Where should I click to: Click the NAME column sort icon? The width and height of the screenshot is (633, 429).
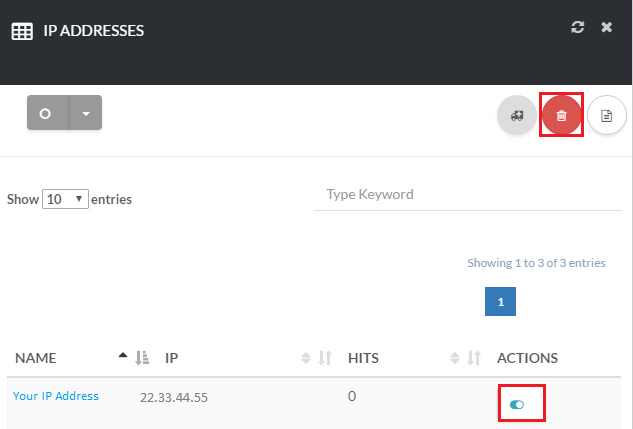tap(141, 357)
